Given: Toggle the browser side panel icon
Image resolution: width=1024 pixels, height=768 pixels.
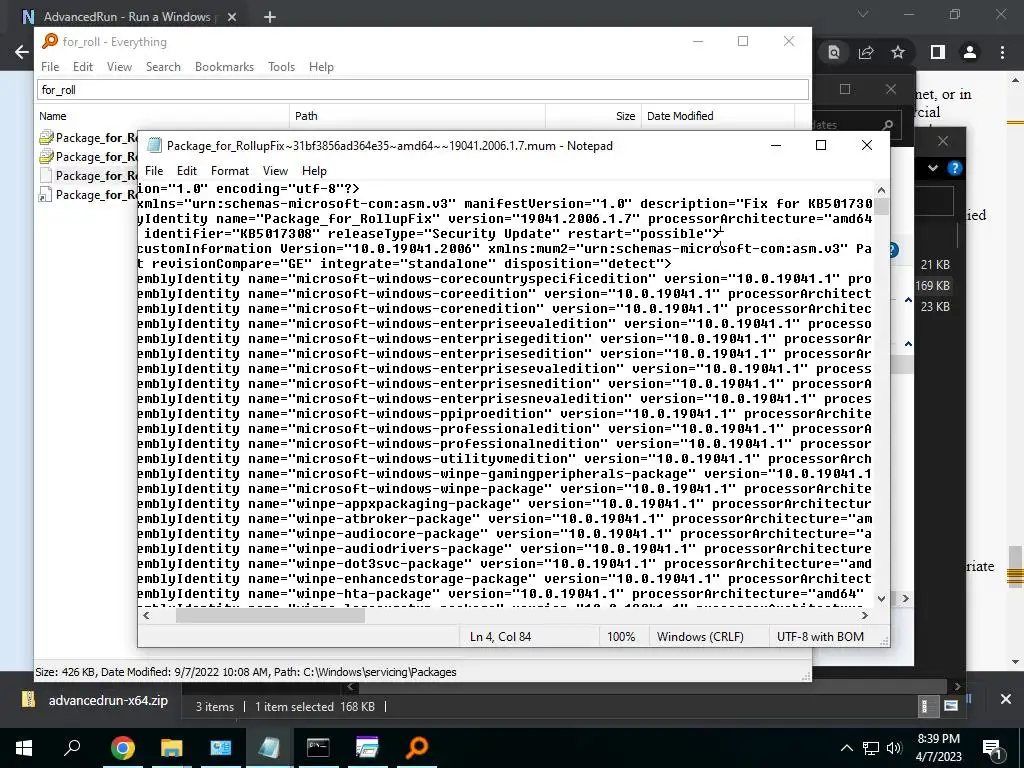Looking at the screenshot, I should [x=938, y=52].
